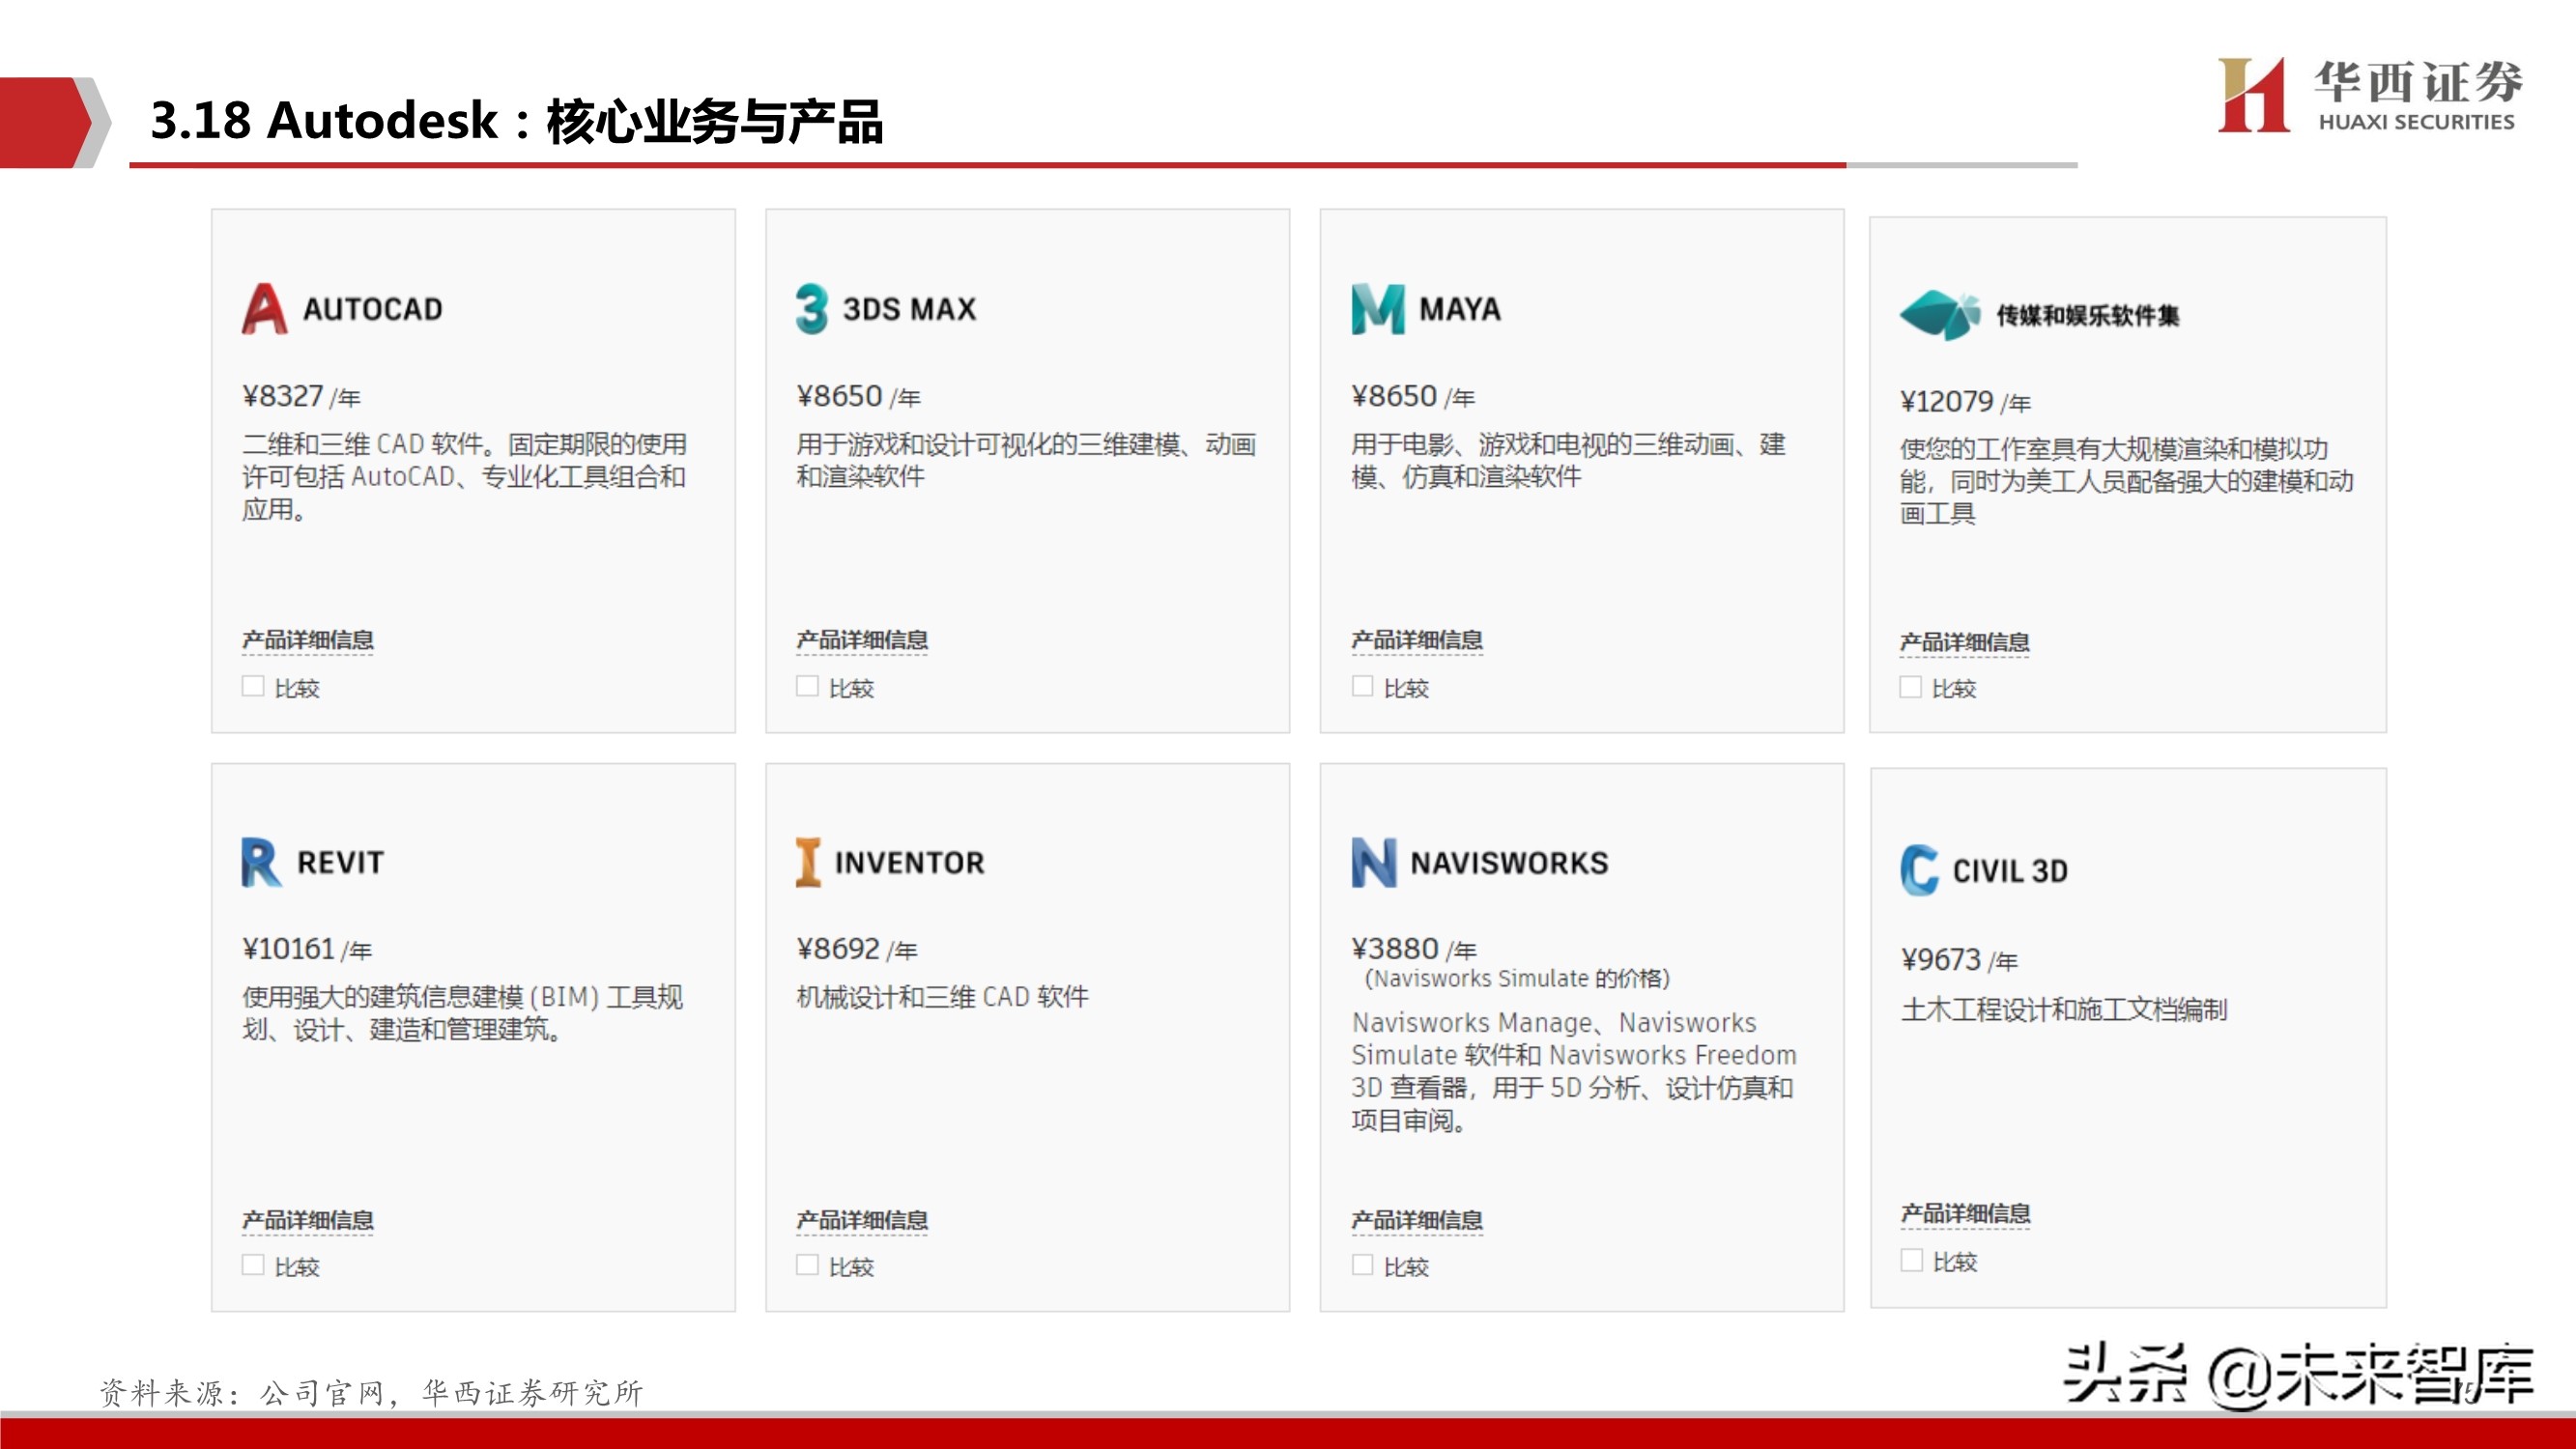Click the CIVIL 3D product name
Viewport: 2576px width, 1449px height.
tap(2010, 871)
